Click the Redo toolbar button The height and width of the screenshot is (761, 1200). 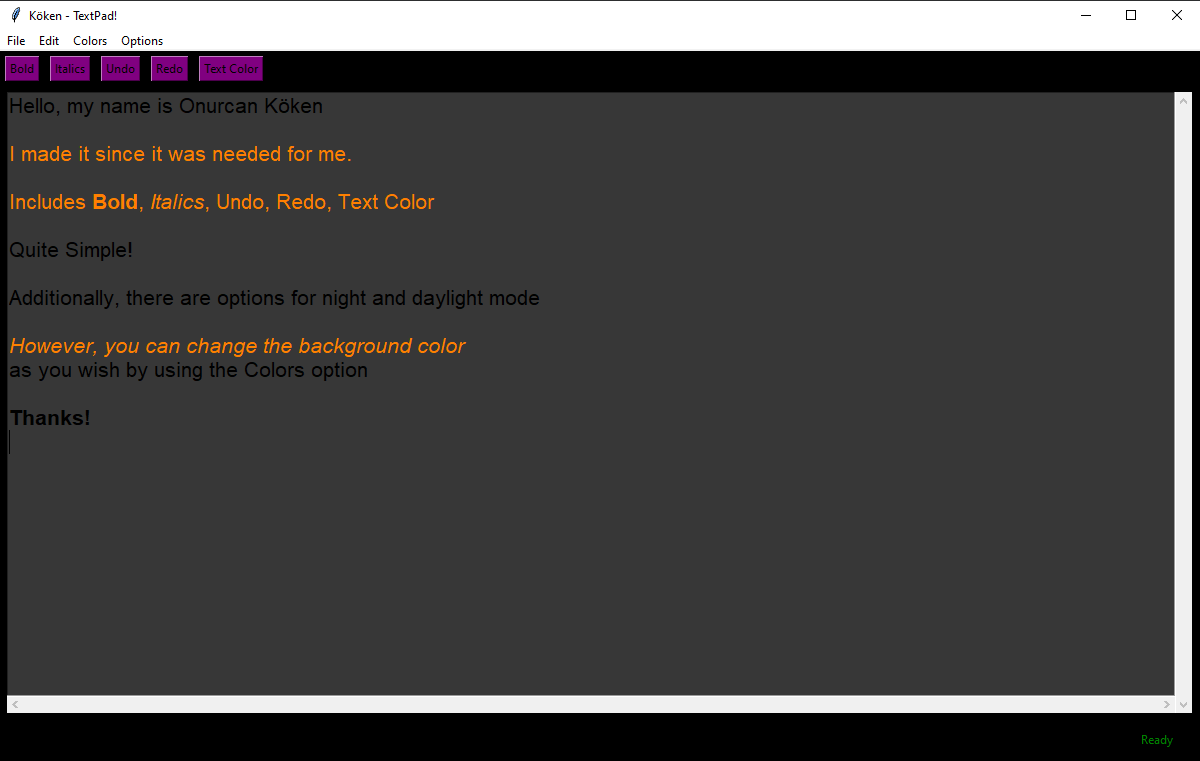coord(170,69)
